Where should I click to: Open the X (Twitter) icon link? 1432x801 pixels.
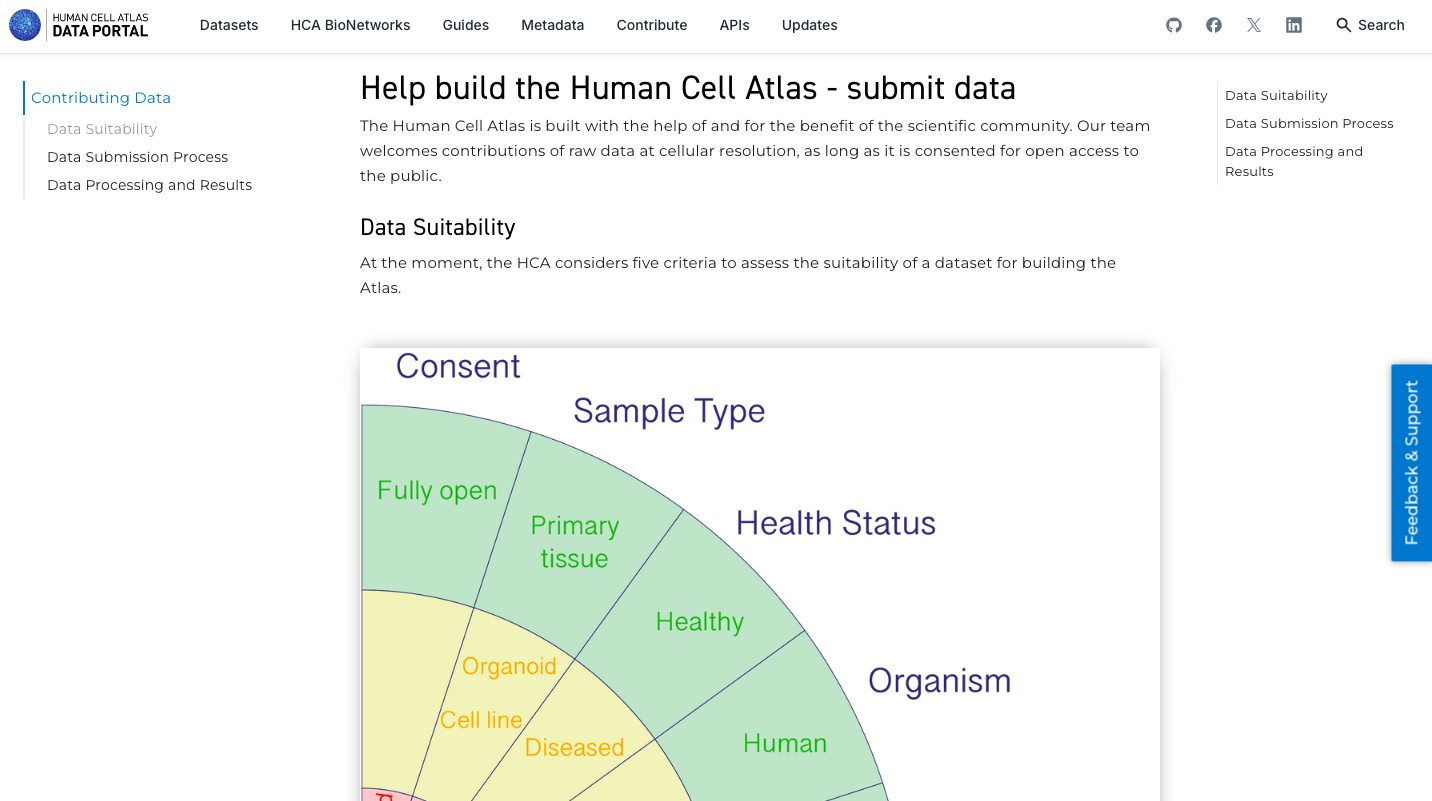[1254, 25]
